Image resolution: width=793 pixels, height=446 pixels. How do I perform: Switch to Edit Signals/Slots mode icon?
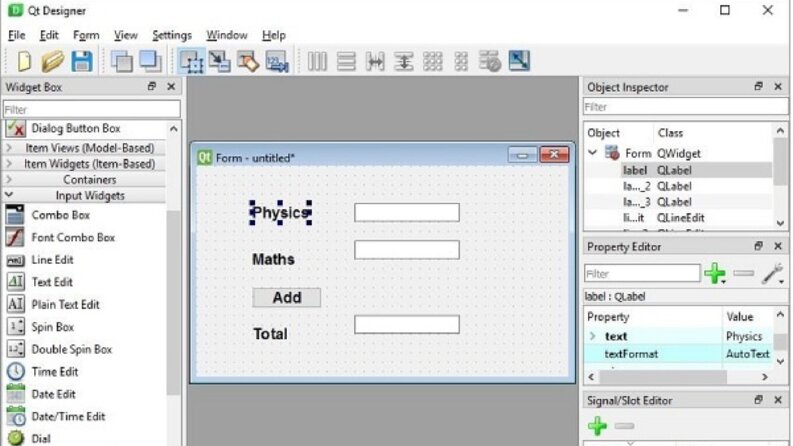(x=219, y=61)
